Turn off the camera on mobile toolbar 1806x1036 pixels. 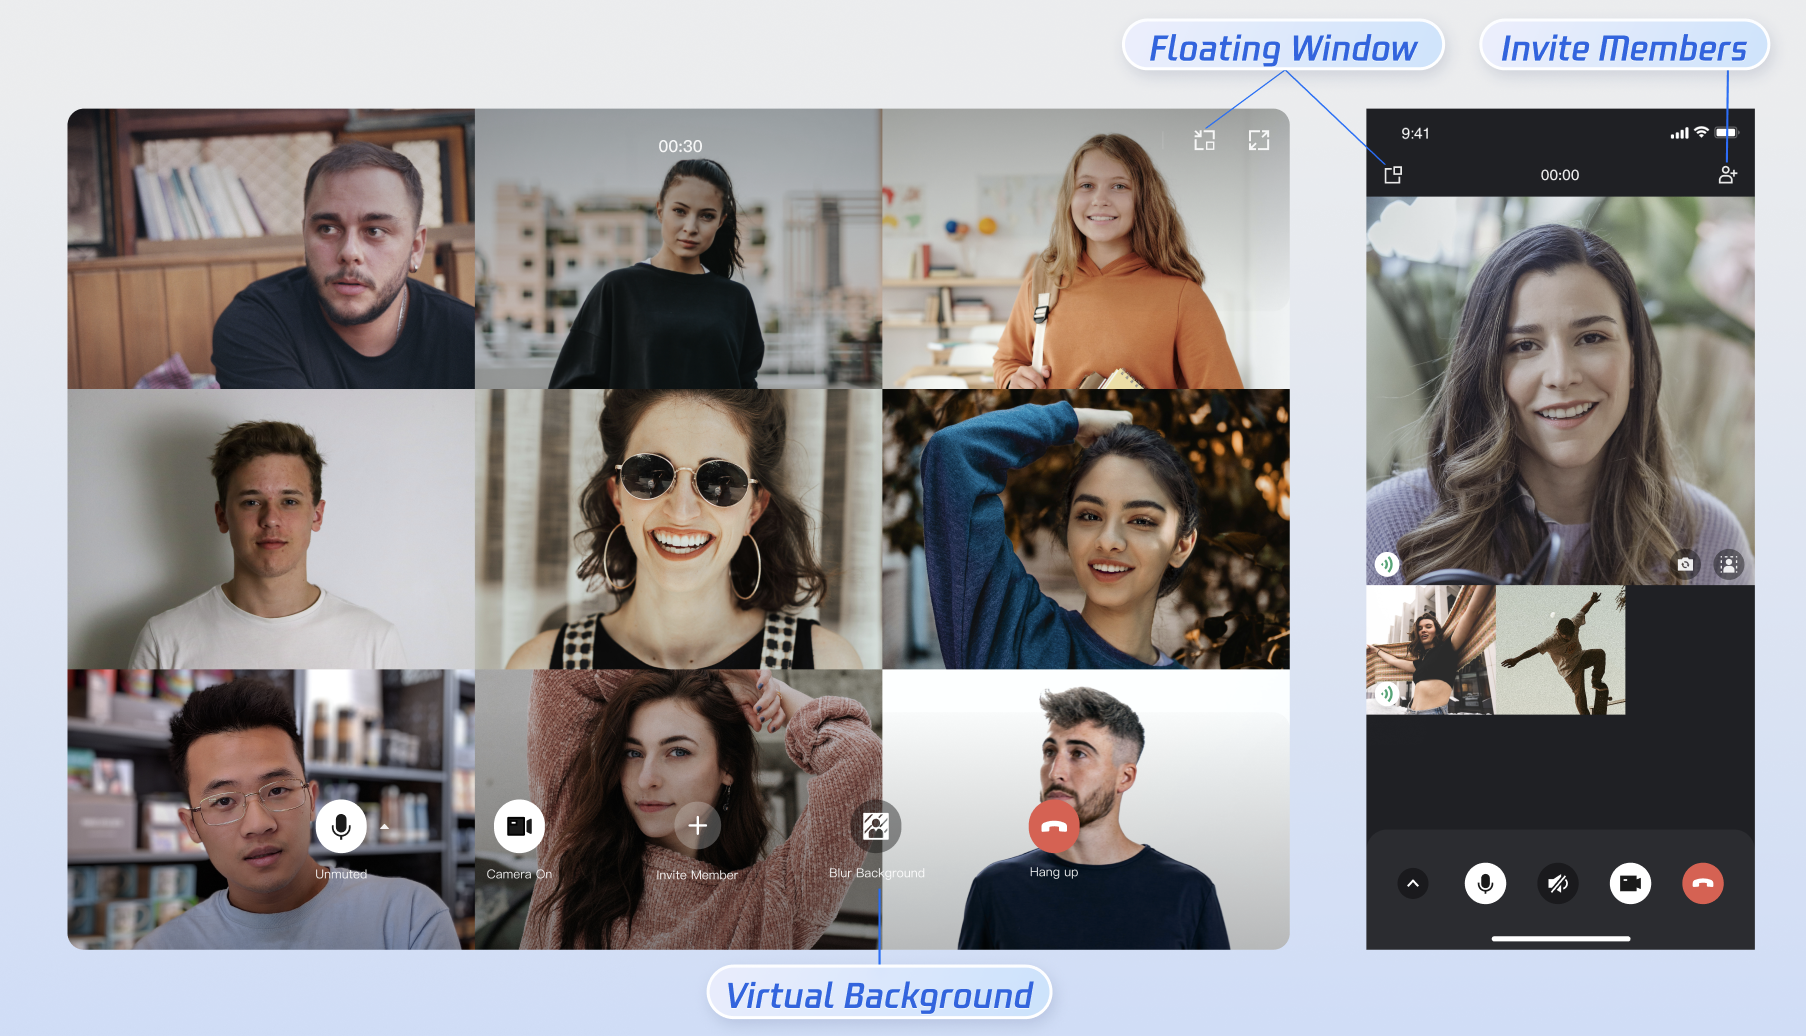(1630, 883)
